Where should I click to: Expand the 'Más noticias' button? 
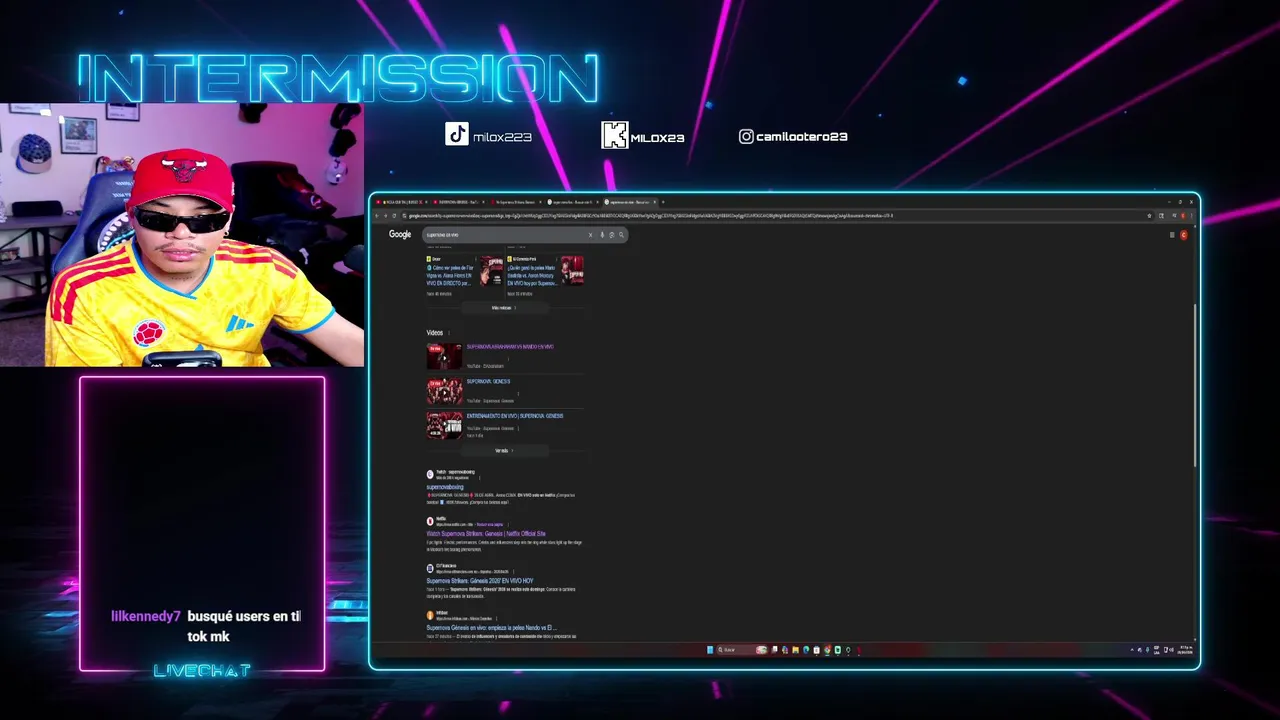(504, 308)
